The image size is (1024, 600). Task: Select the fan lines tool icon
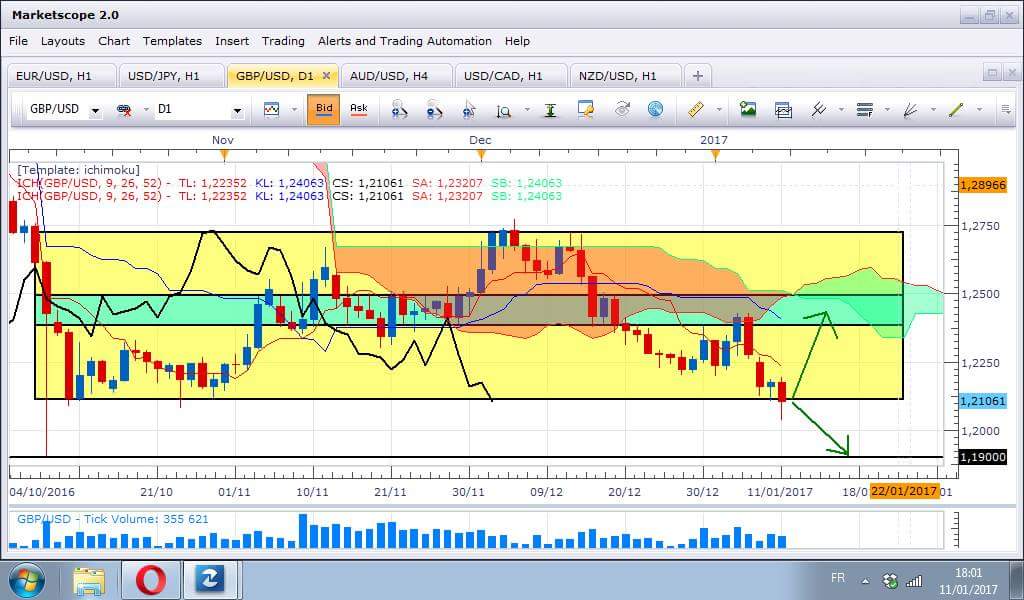(x=910, y=110)
